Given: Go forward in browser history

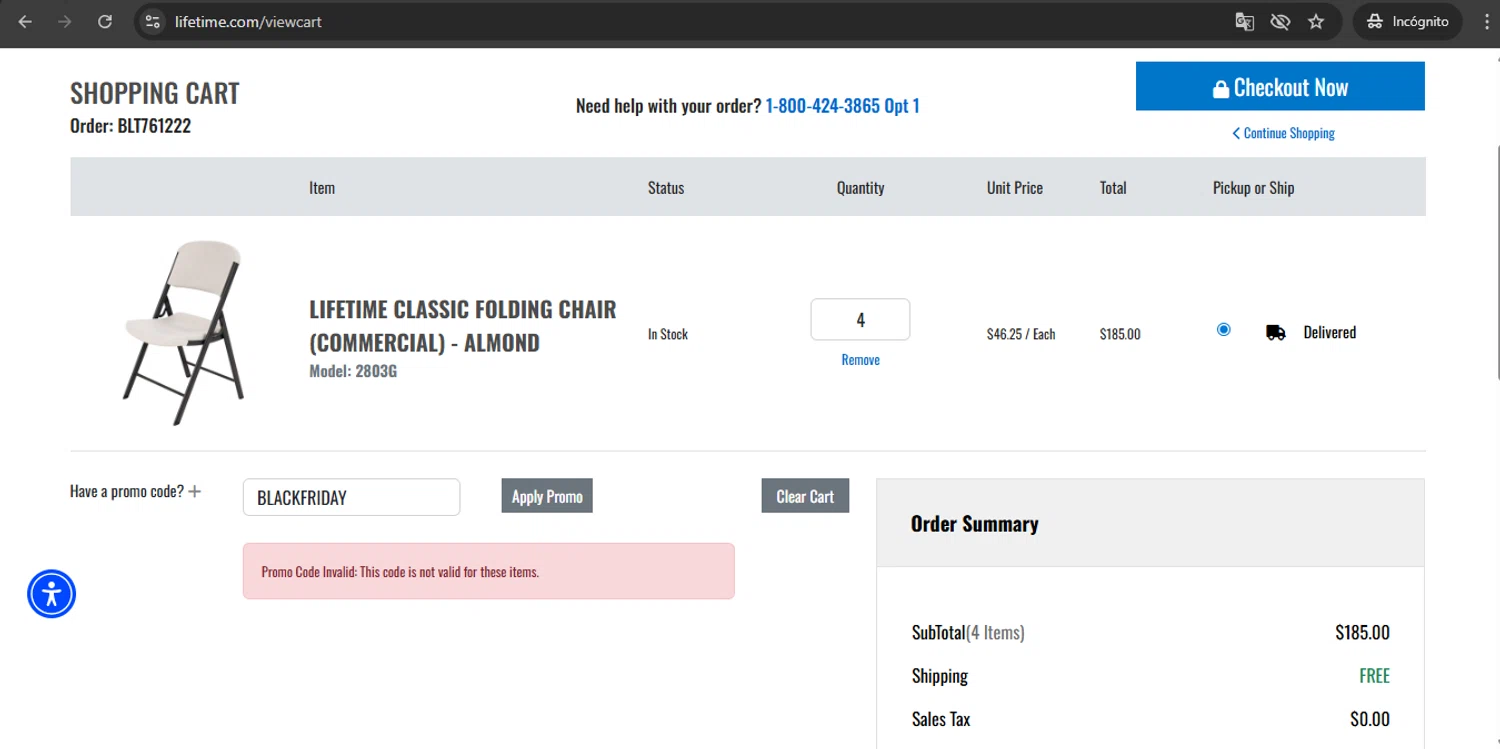Looking at the screenshot, I should pos(65,21).
